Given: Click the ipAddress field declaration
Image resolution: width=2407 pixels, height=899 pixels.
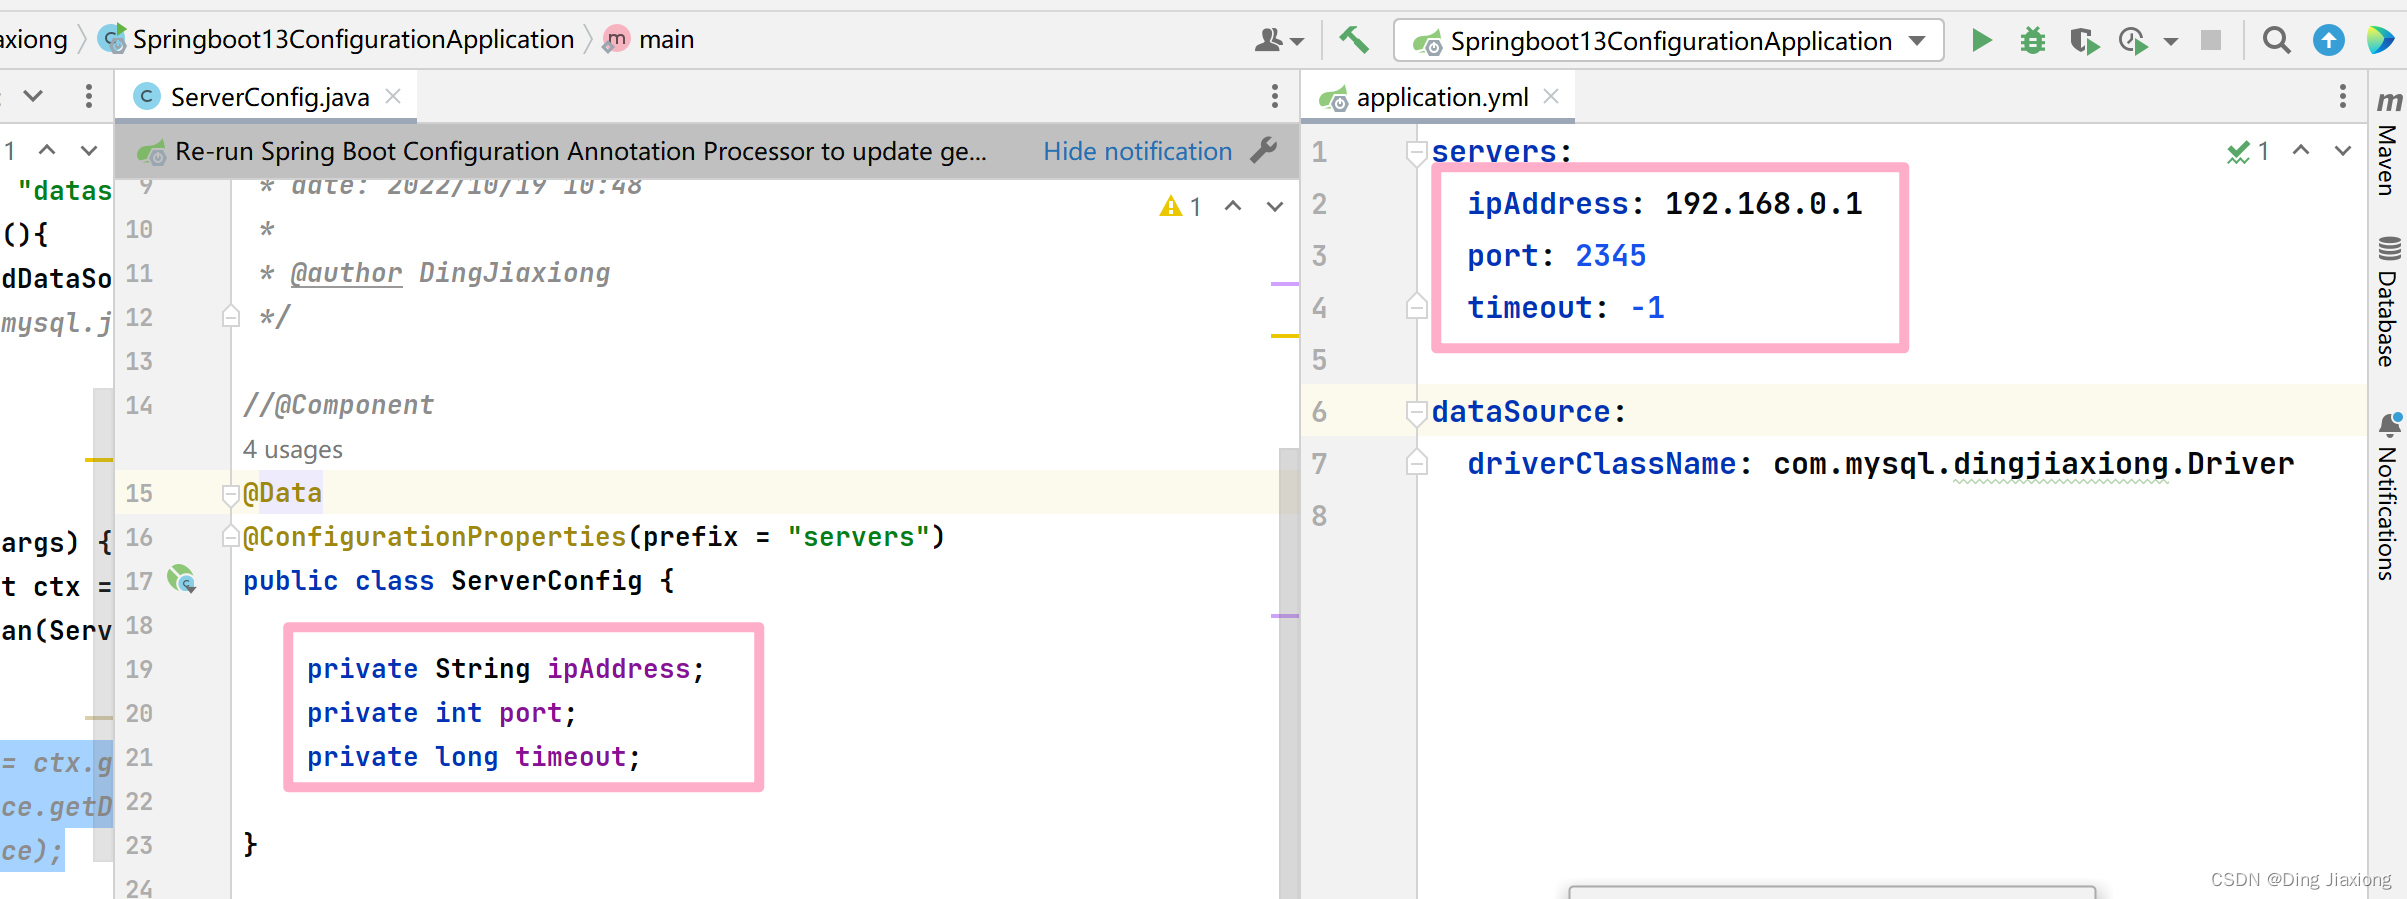Looking at the screenshot, I should point(505,669).
